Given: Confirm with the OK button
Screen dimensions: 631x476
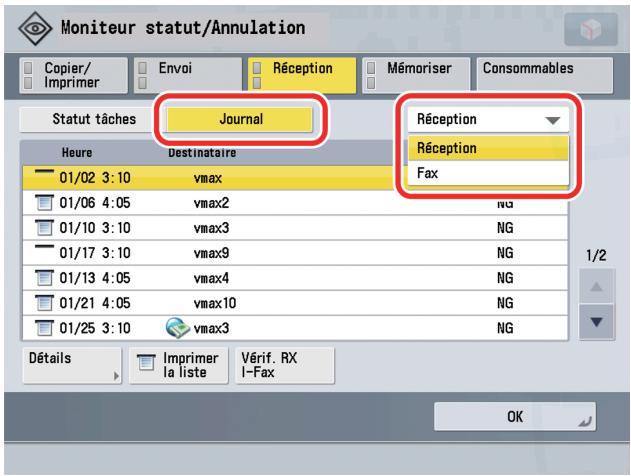Looking at the screenshot, I should (x=515, y=416).
